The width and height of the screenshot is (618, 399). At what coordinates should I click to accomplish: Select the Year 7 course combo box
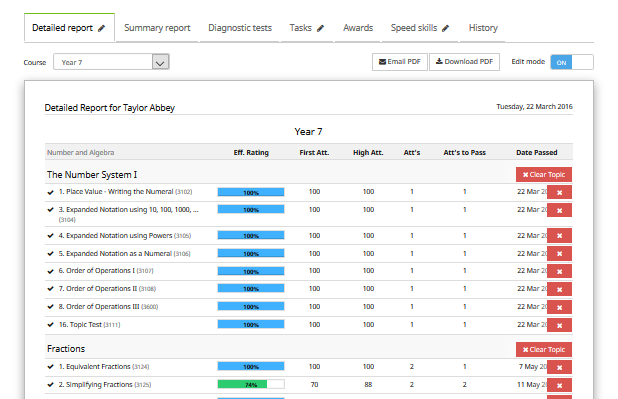111,62
